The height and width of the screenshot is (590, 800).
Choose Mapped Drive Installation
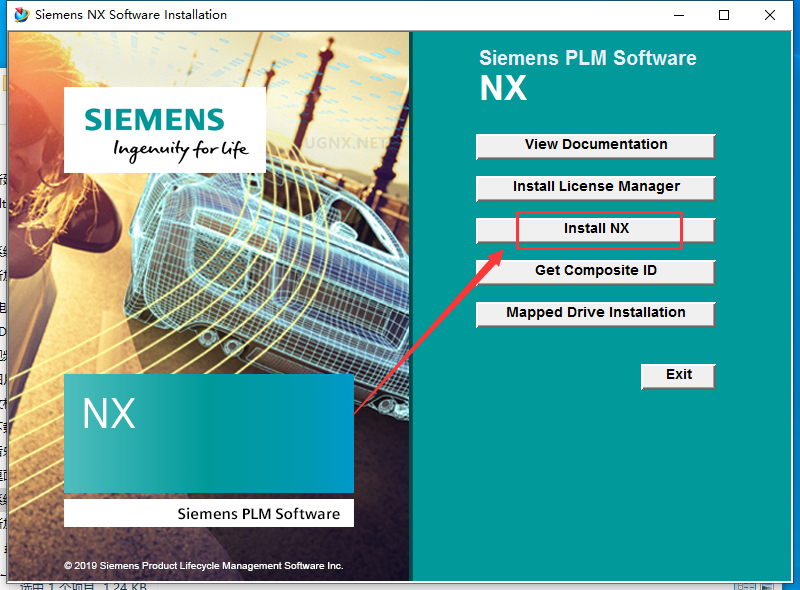[596, 313]
